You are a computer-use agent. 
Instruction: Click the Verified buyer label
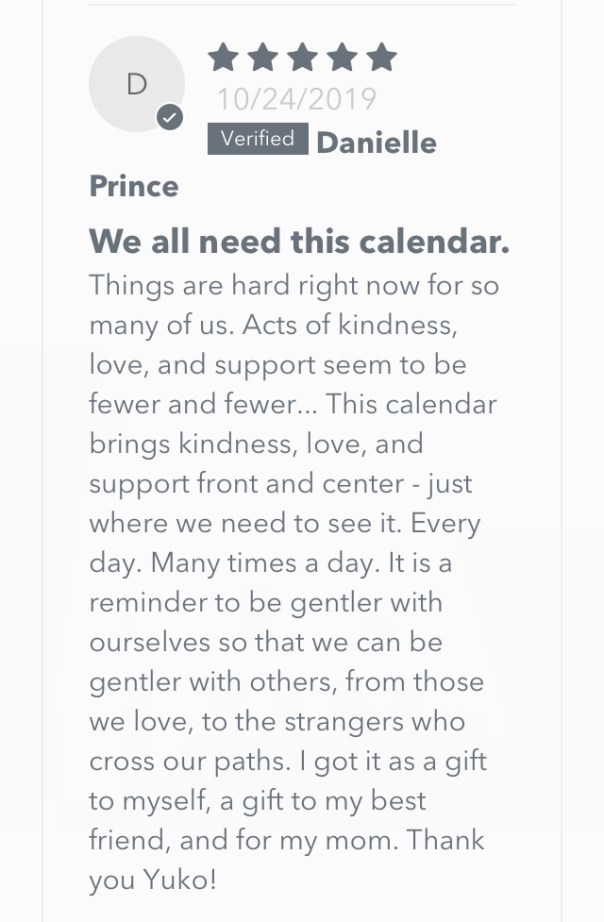(x=257, y=139)
